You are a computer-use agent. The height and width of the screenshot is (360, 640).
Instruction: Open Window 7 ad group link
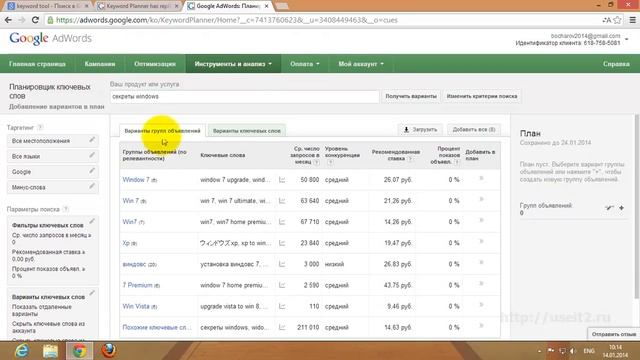click(x=136, y=180)
